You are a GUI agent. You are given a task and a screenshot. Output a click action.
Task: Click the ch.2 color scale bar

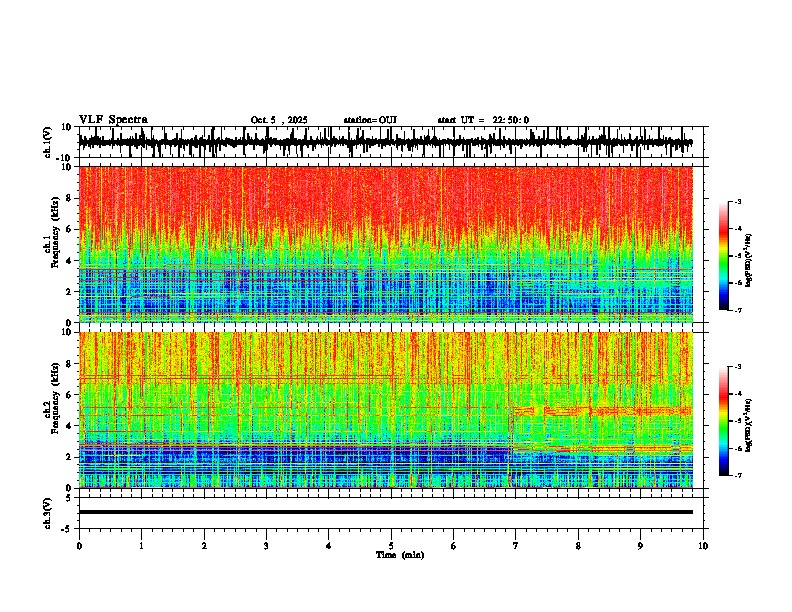coord(724,421)
